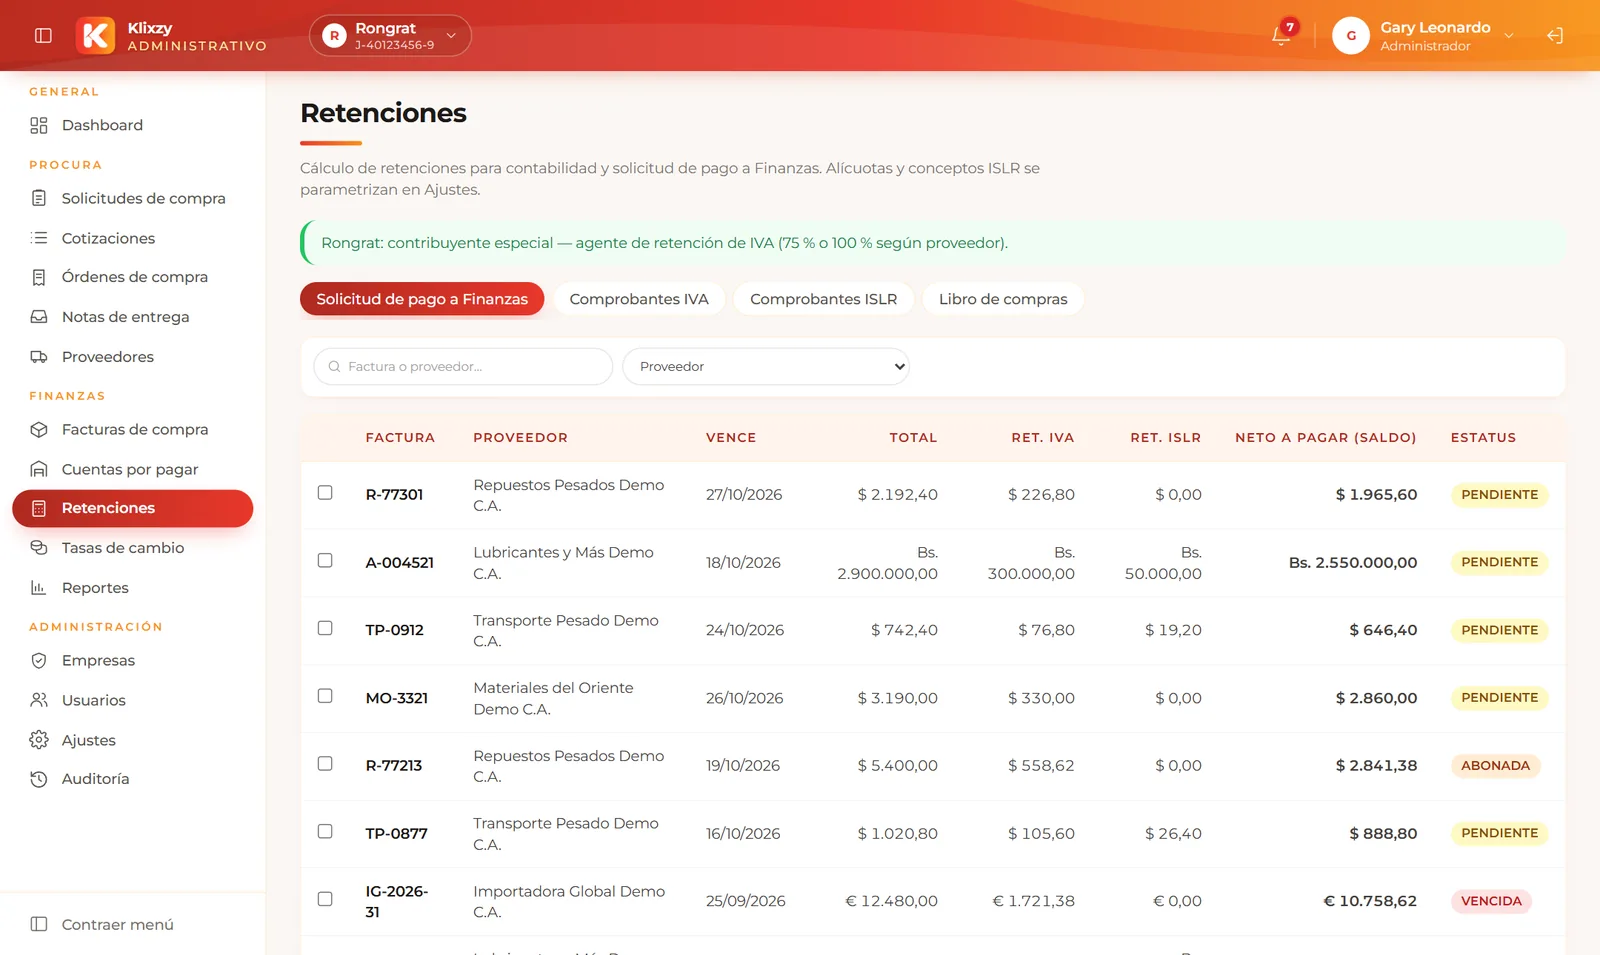Screen dimensions: 1600x955
Task: Check the TP-0877 row checkbox
Action: [325, 831]
